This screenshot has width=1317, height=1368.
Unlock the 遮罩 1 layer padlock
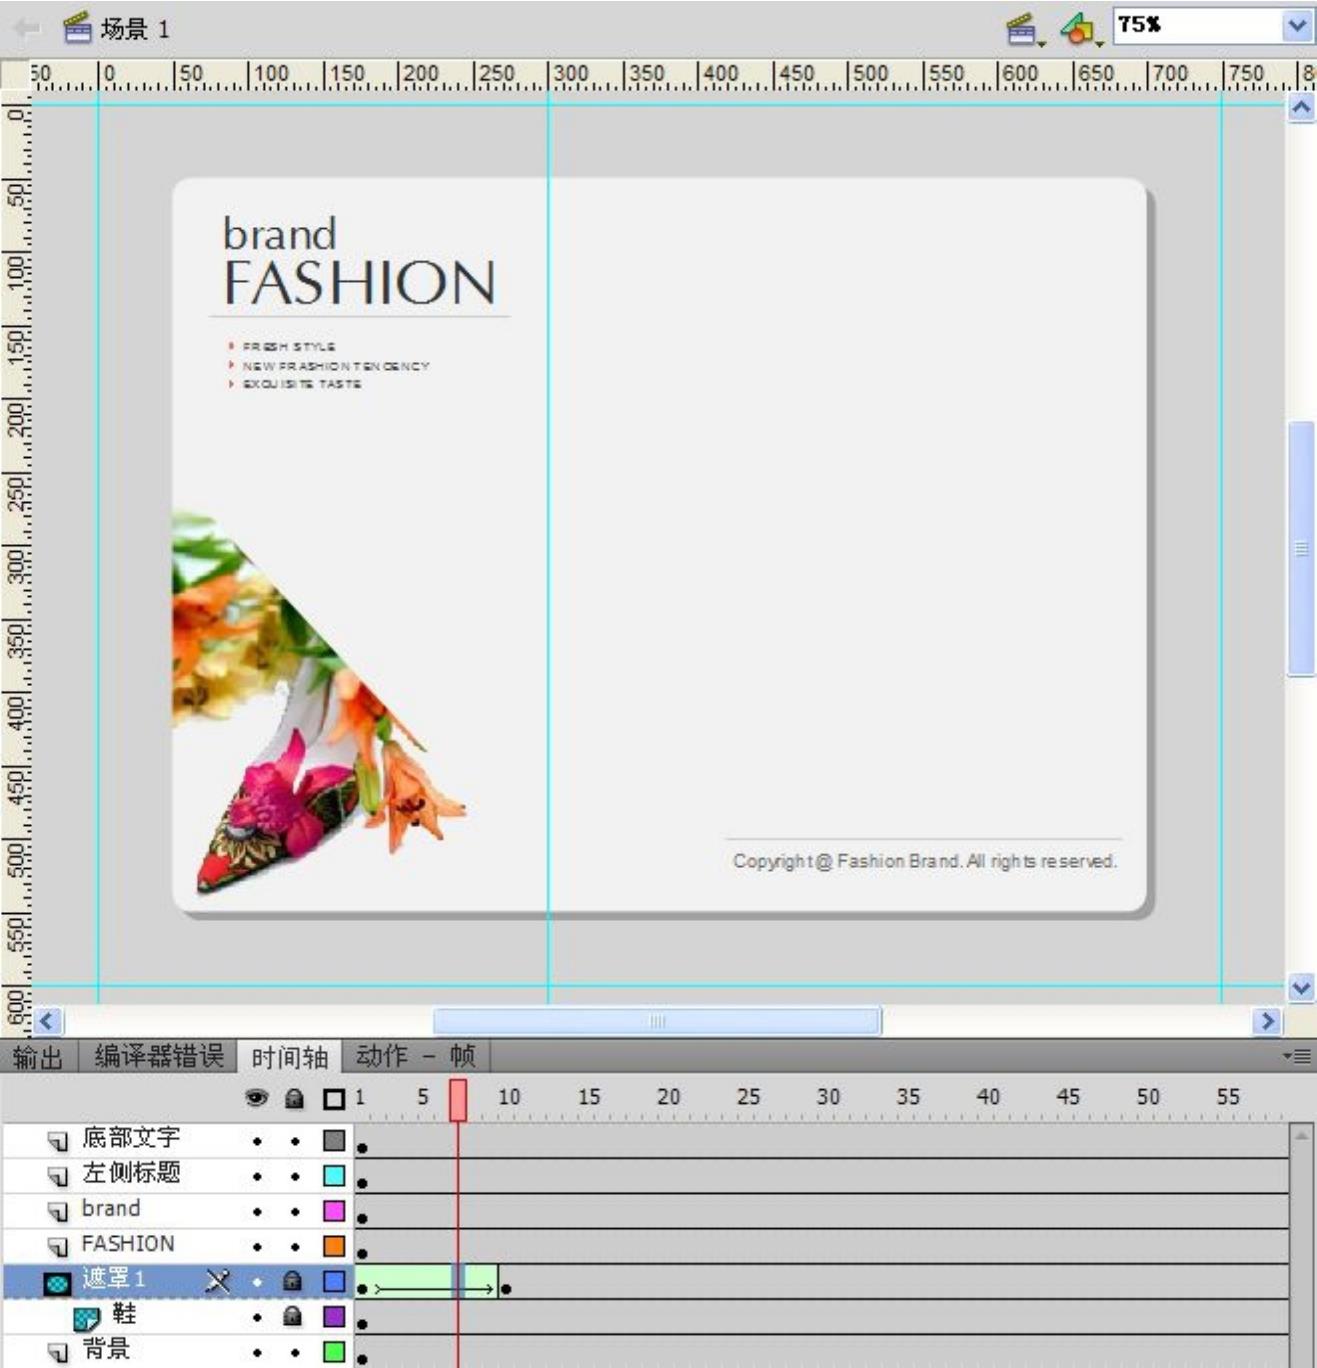point(293,1281)
